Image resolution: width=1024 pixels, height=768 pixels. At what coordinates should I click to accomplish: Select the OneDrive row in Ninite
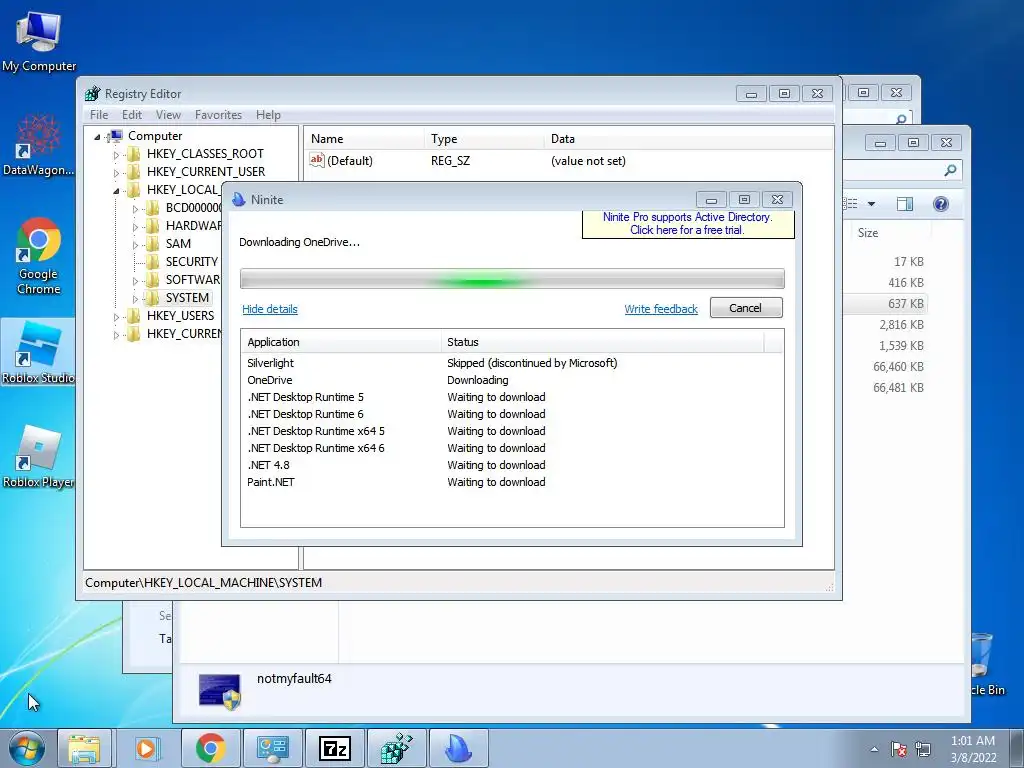[512, 380]
